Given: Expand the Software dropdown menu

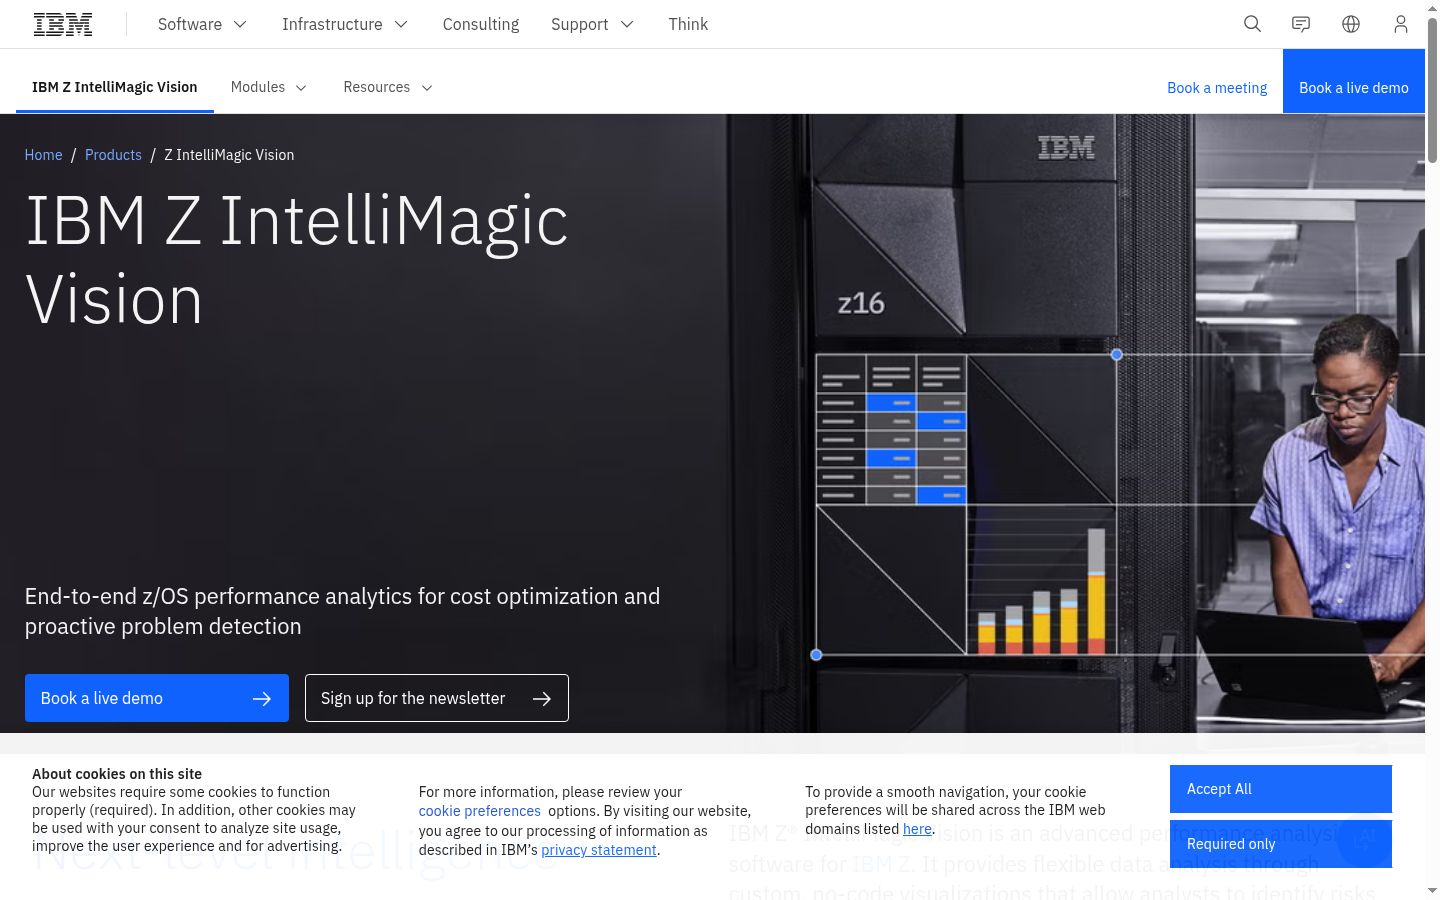Looking at the screenshot, I should 202,24.
